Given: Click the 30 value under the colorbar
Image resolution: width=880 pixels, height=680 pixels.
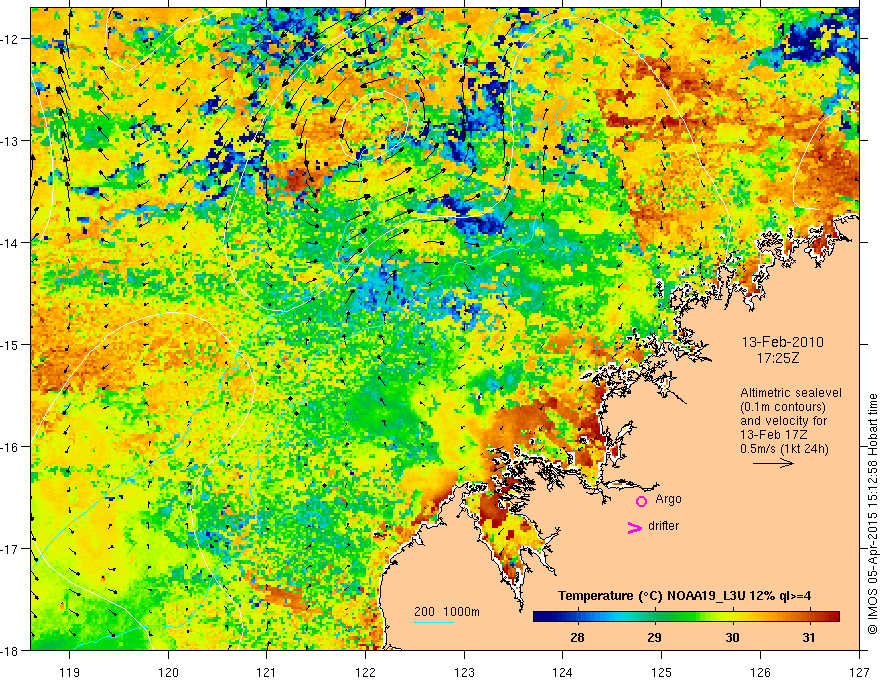Looking at the screenshot, I should point(731,637).
